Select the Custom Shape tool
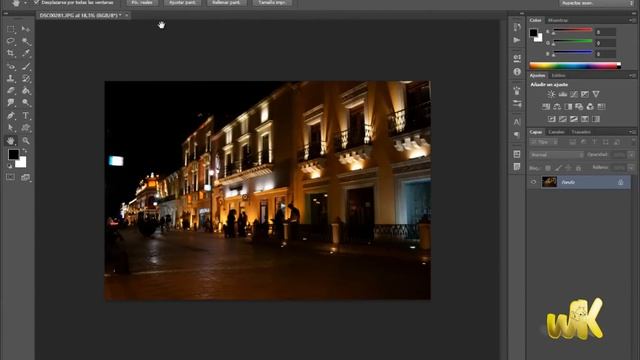Screen dimensions: 640x360 coord(26,128)
